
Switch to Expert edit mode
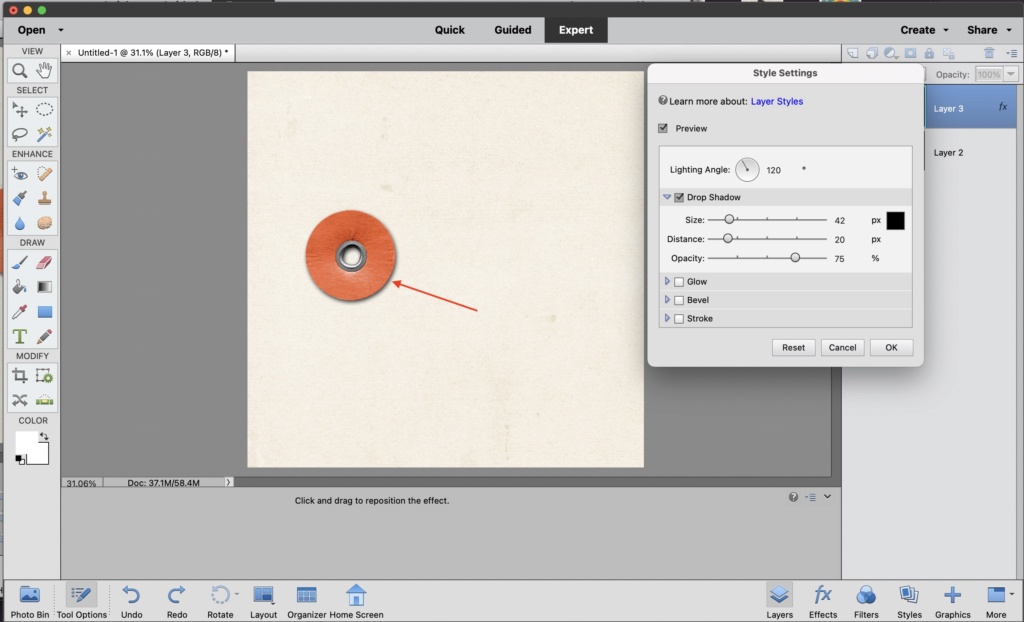tap(576, 30)
